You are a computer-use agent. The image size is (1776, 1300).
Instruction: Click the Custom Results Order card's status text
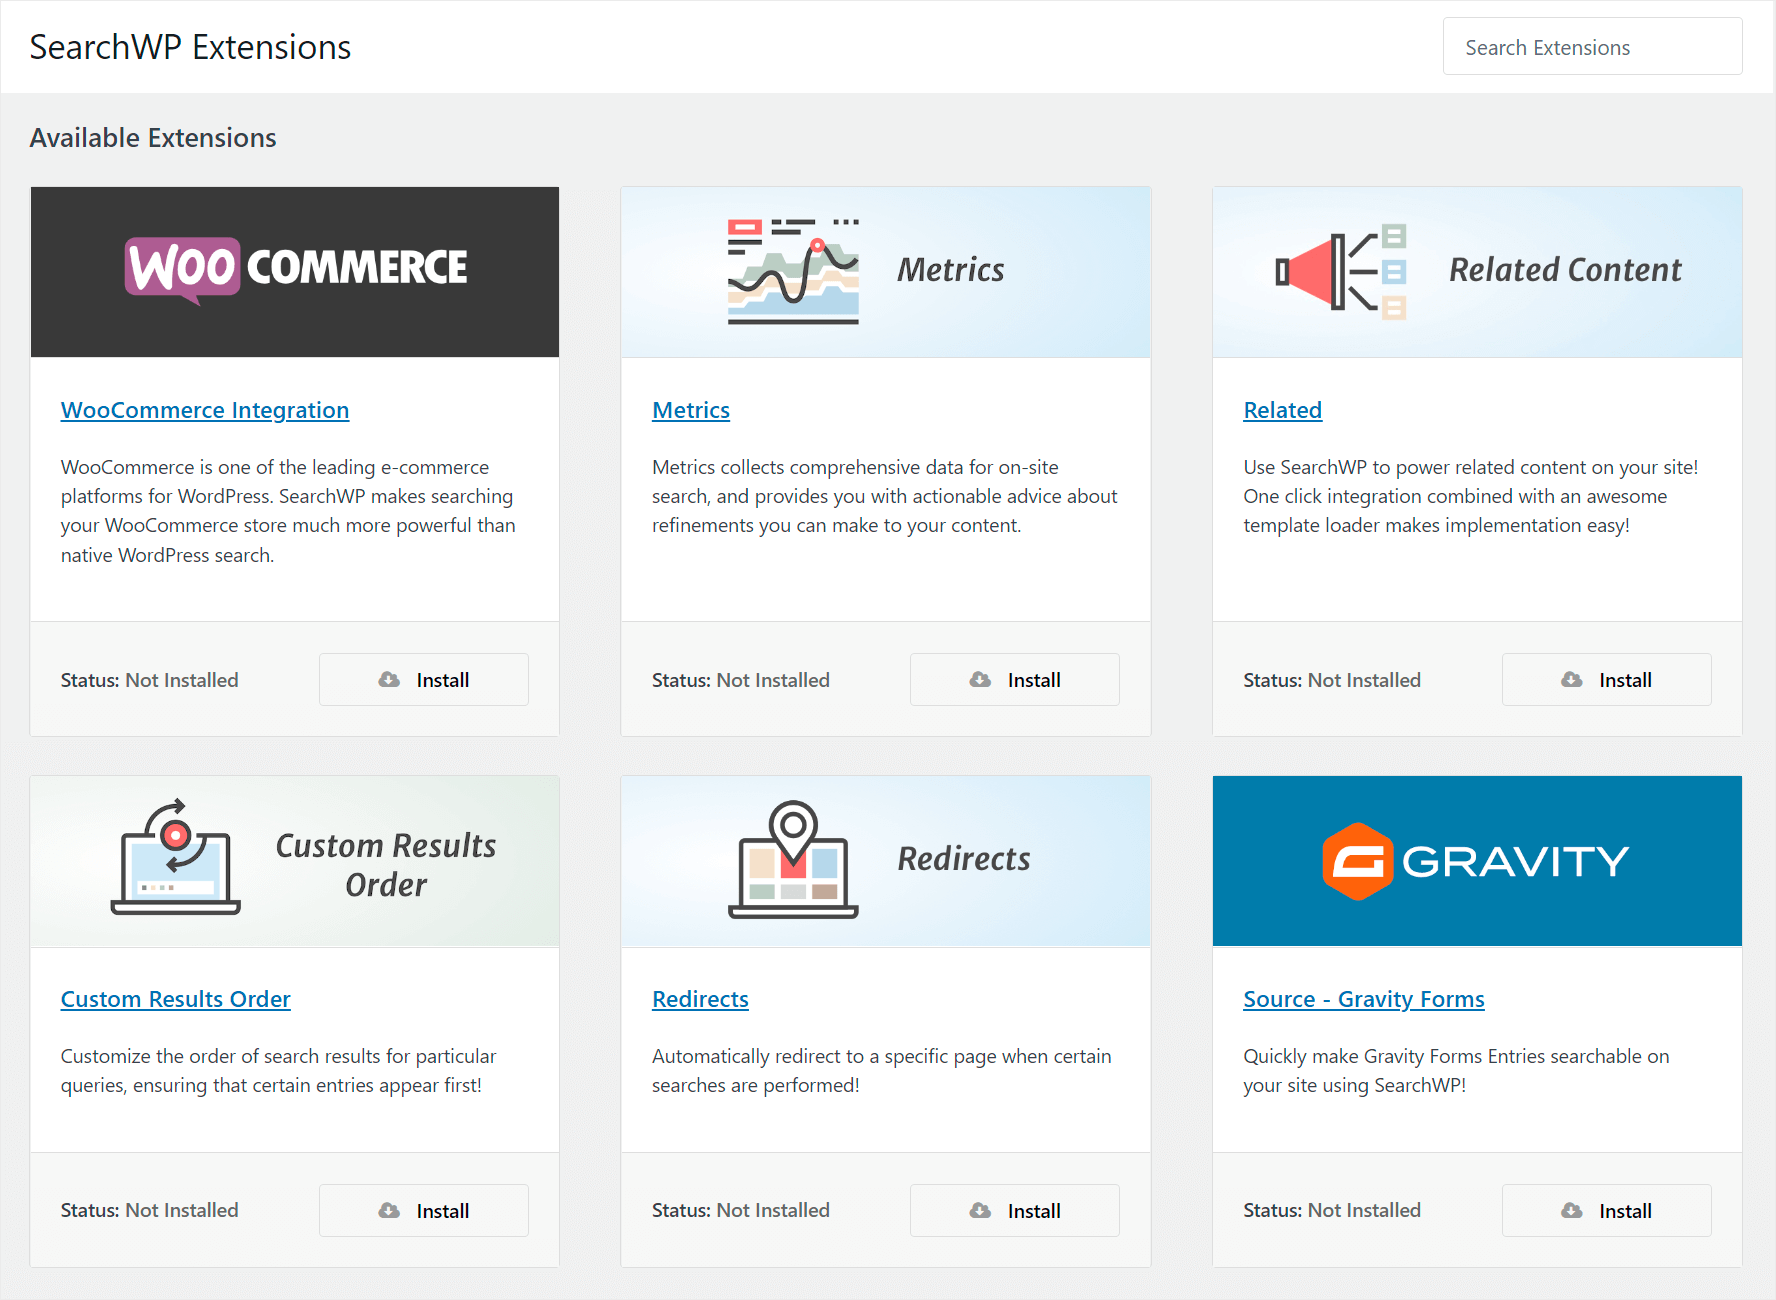point(150,1210)
